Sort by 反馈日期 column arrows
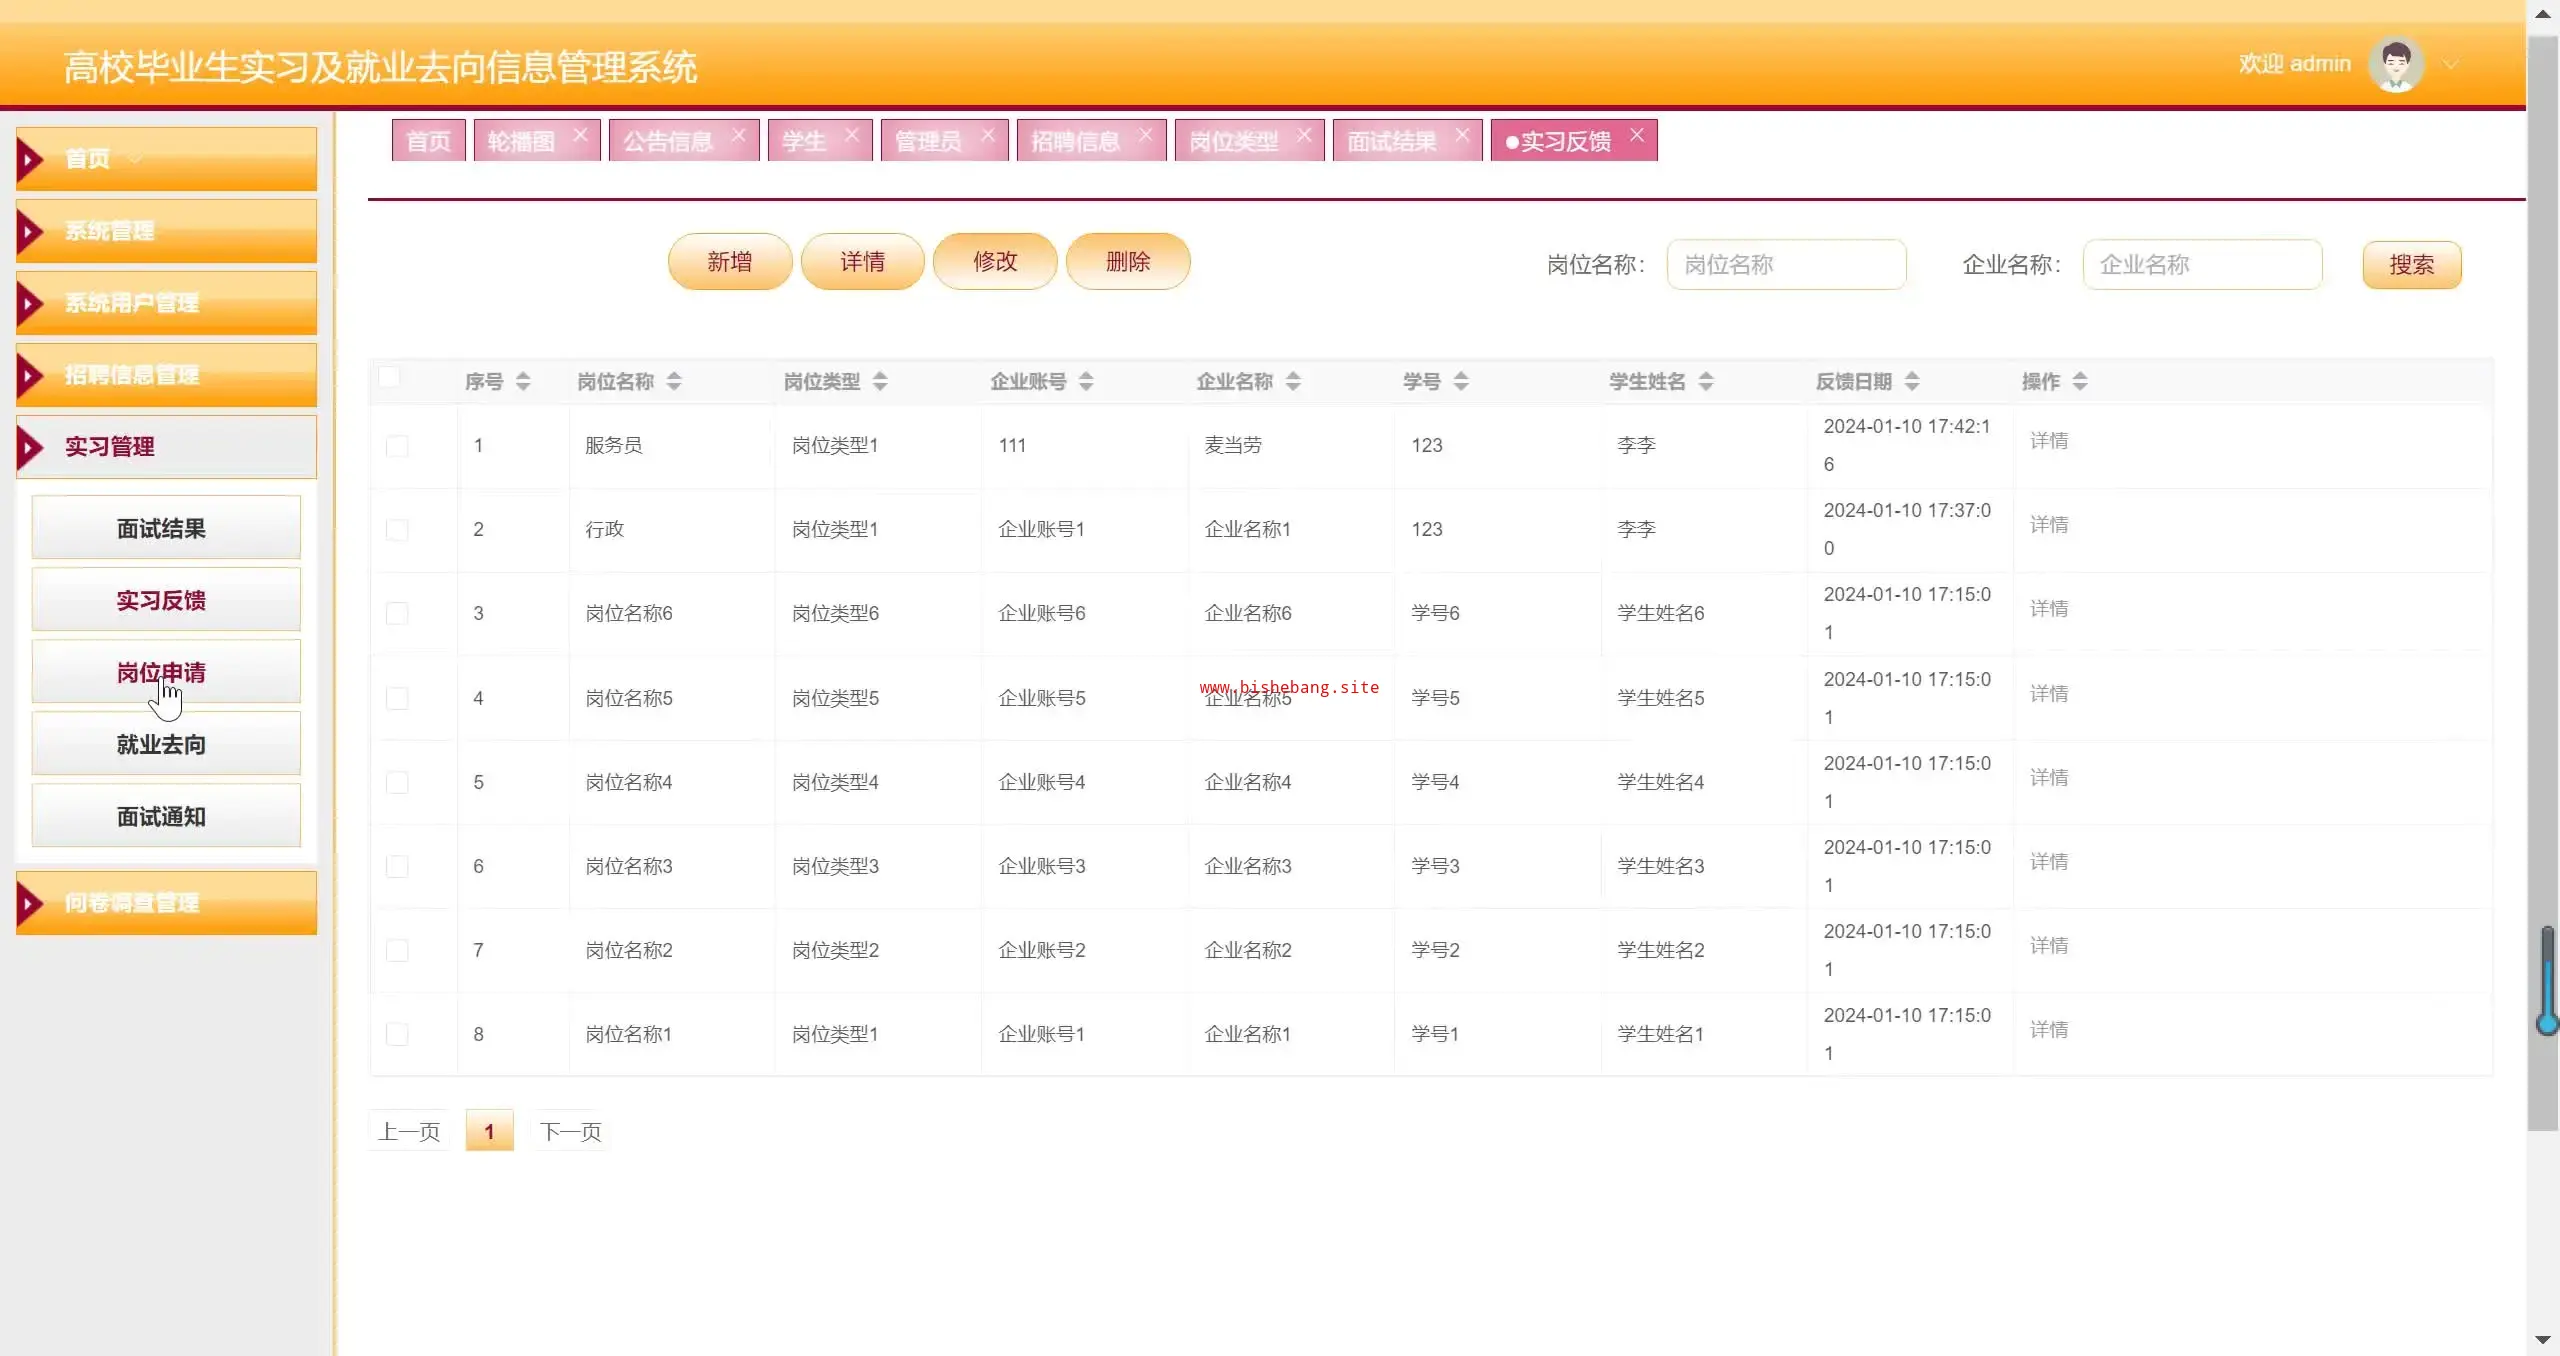The width and height of the screenshot is (2560, 1356). (1912, 381)
